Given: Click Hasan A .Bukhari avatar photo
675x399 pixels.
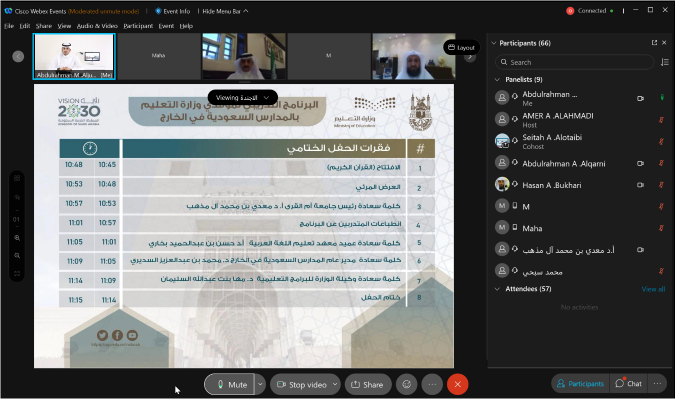Looking at the screenshot, I should pyautogui.click(x=502, y=185).
